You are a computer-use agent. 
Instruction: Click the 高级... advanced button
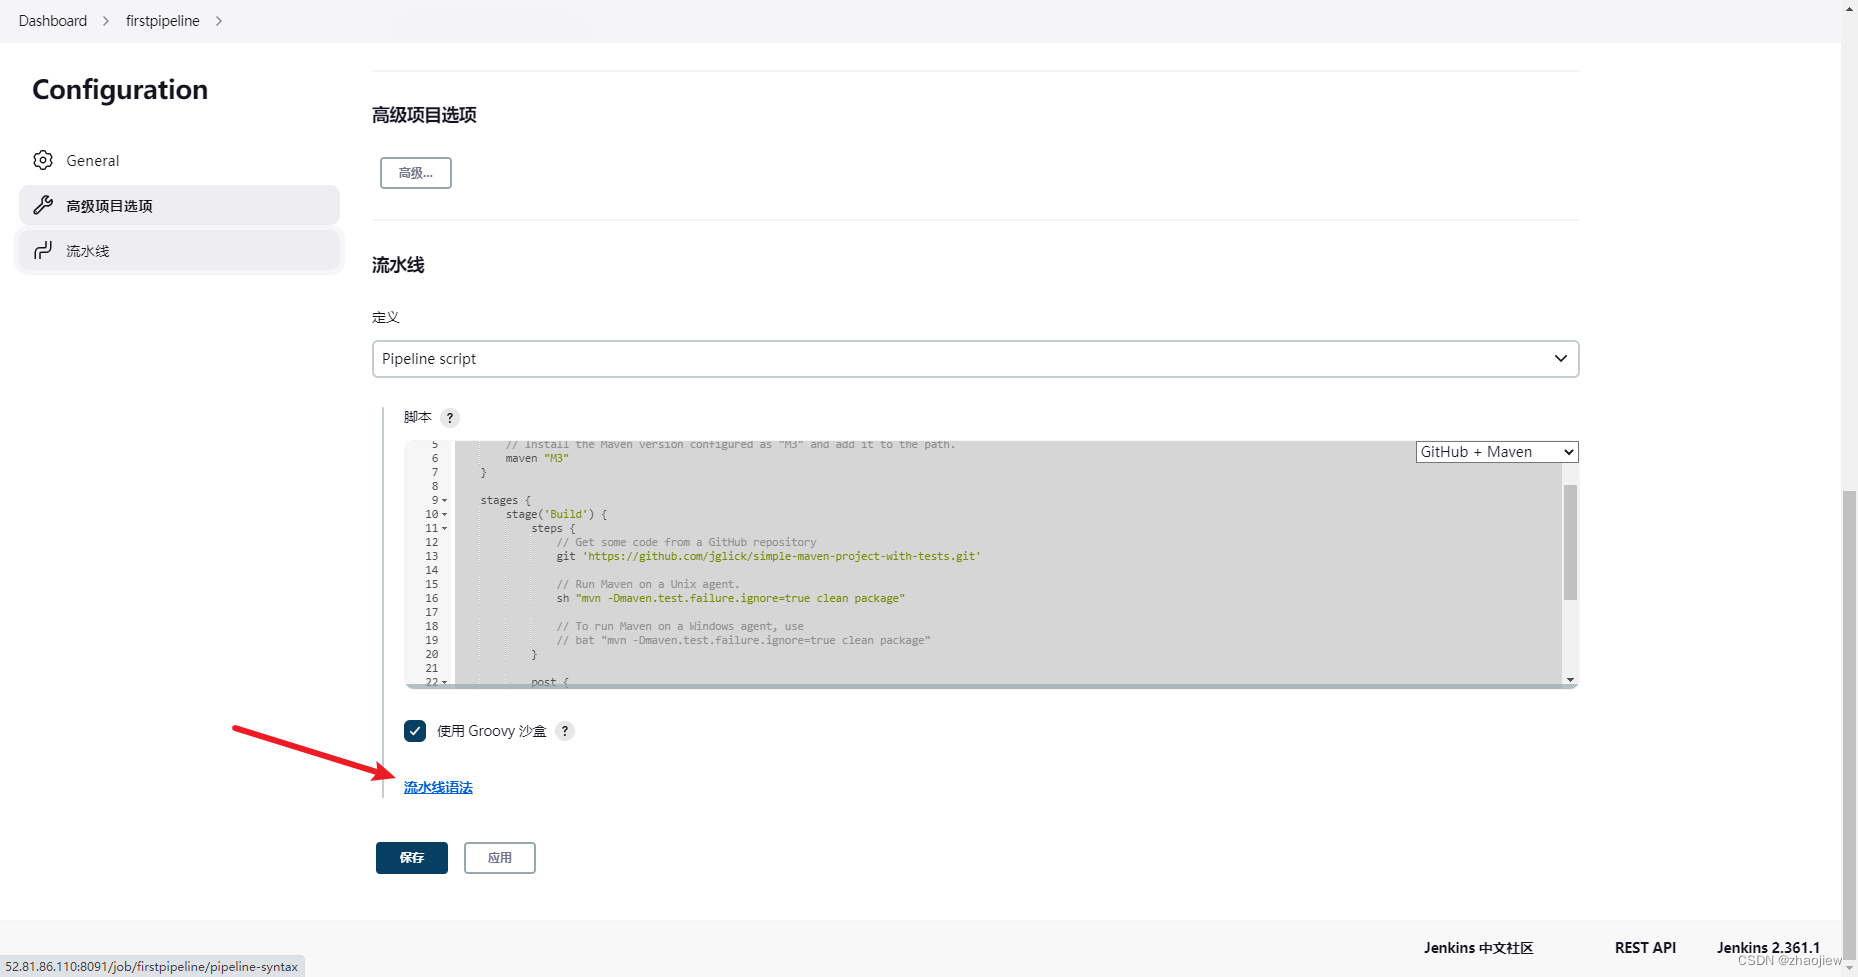point(416,173)
